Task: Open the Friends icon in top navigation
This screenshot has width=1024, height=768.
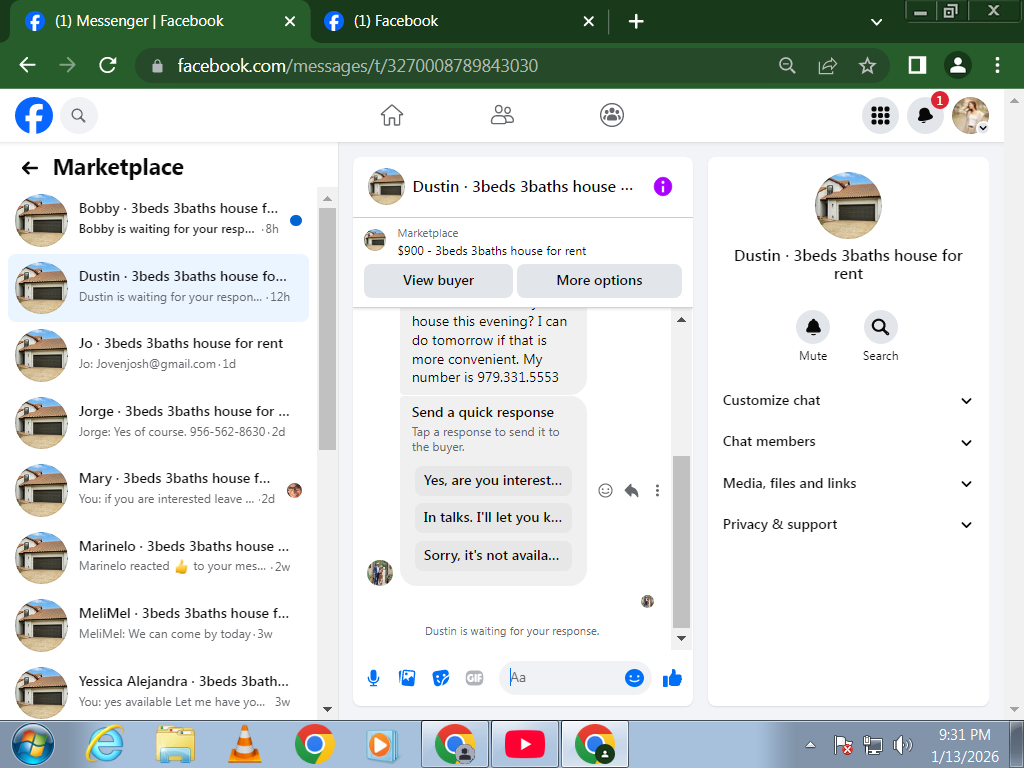Action: click(502, 115)
